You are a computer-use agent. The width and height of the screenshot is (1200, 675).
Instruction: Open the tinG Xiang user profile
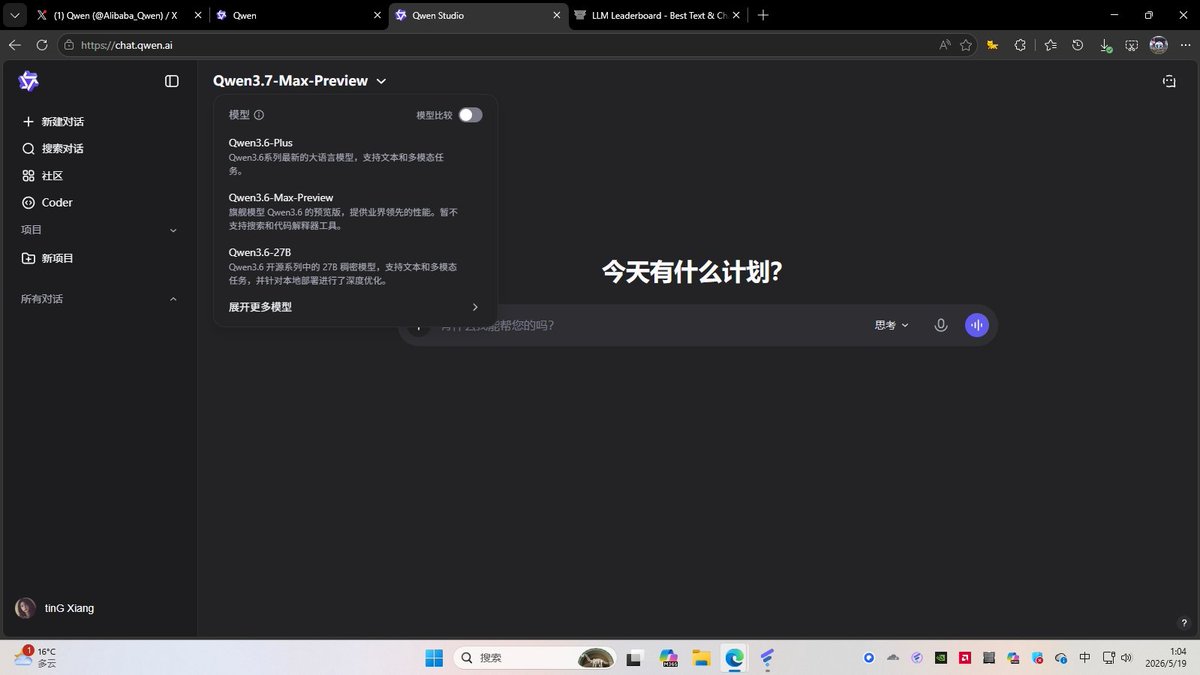56,608
